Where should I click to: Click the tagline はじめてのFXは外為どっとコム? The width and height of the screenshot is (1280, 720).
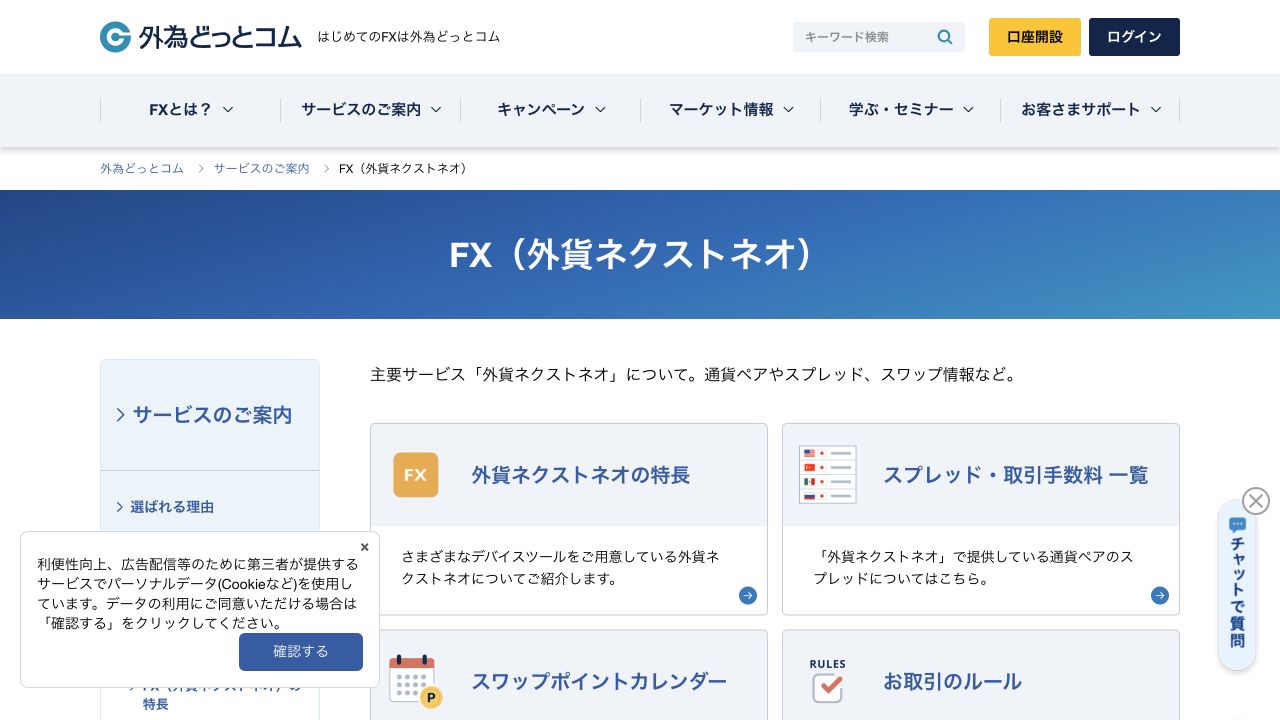[409, 37]
